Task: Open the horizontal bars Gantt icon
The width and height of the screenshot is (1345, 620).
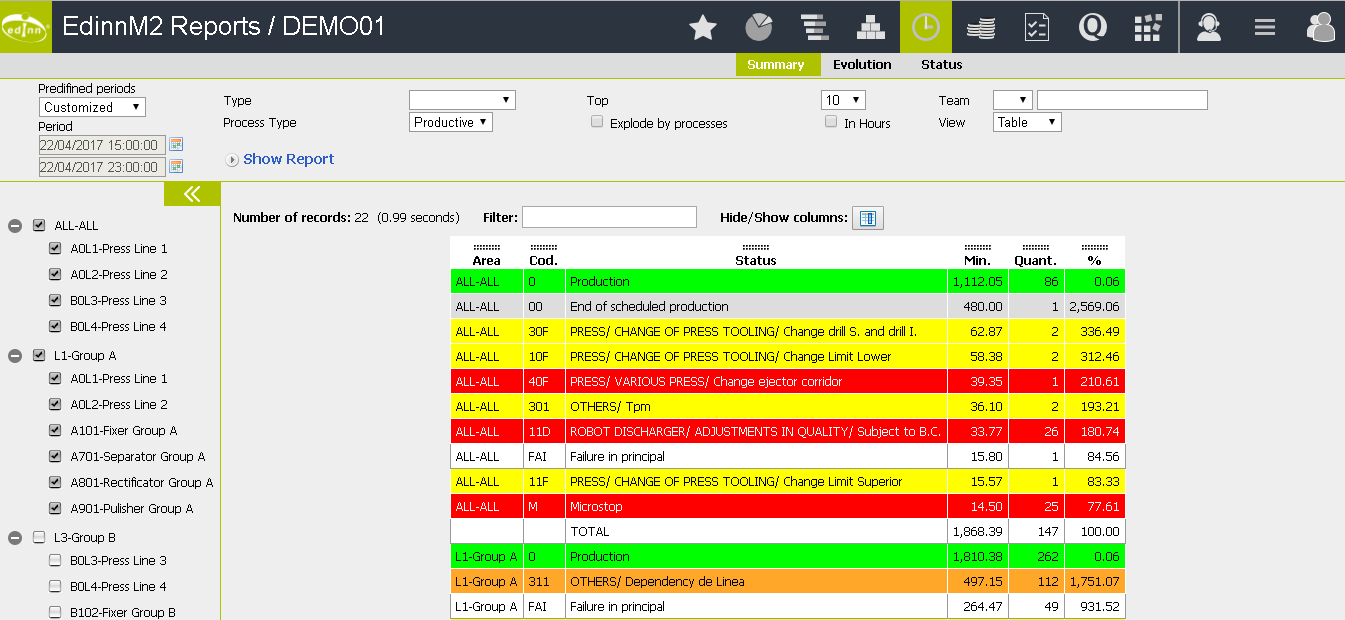Action: click(x=815, y=27)
